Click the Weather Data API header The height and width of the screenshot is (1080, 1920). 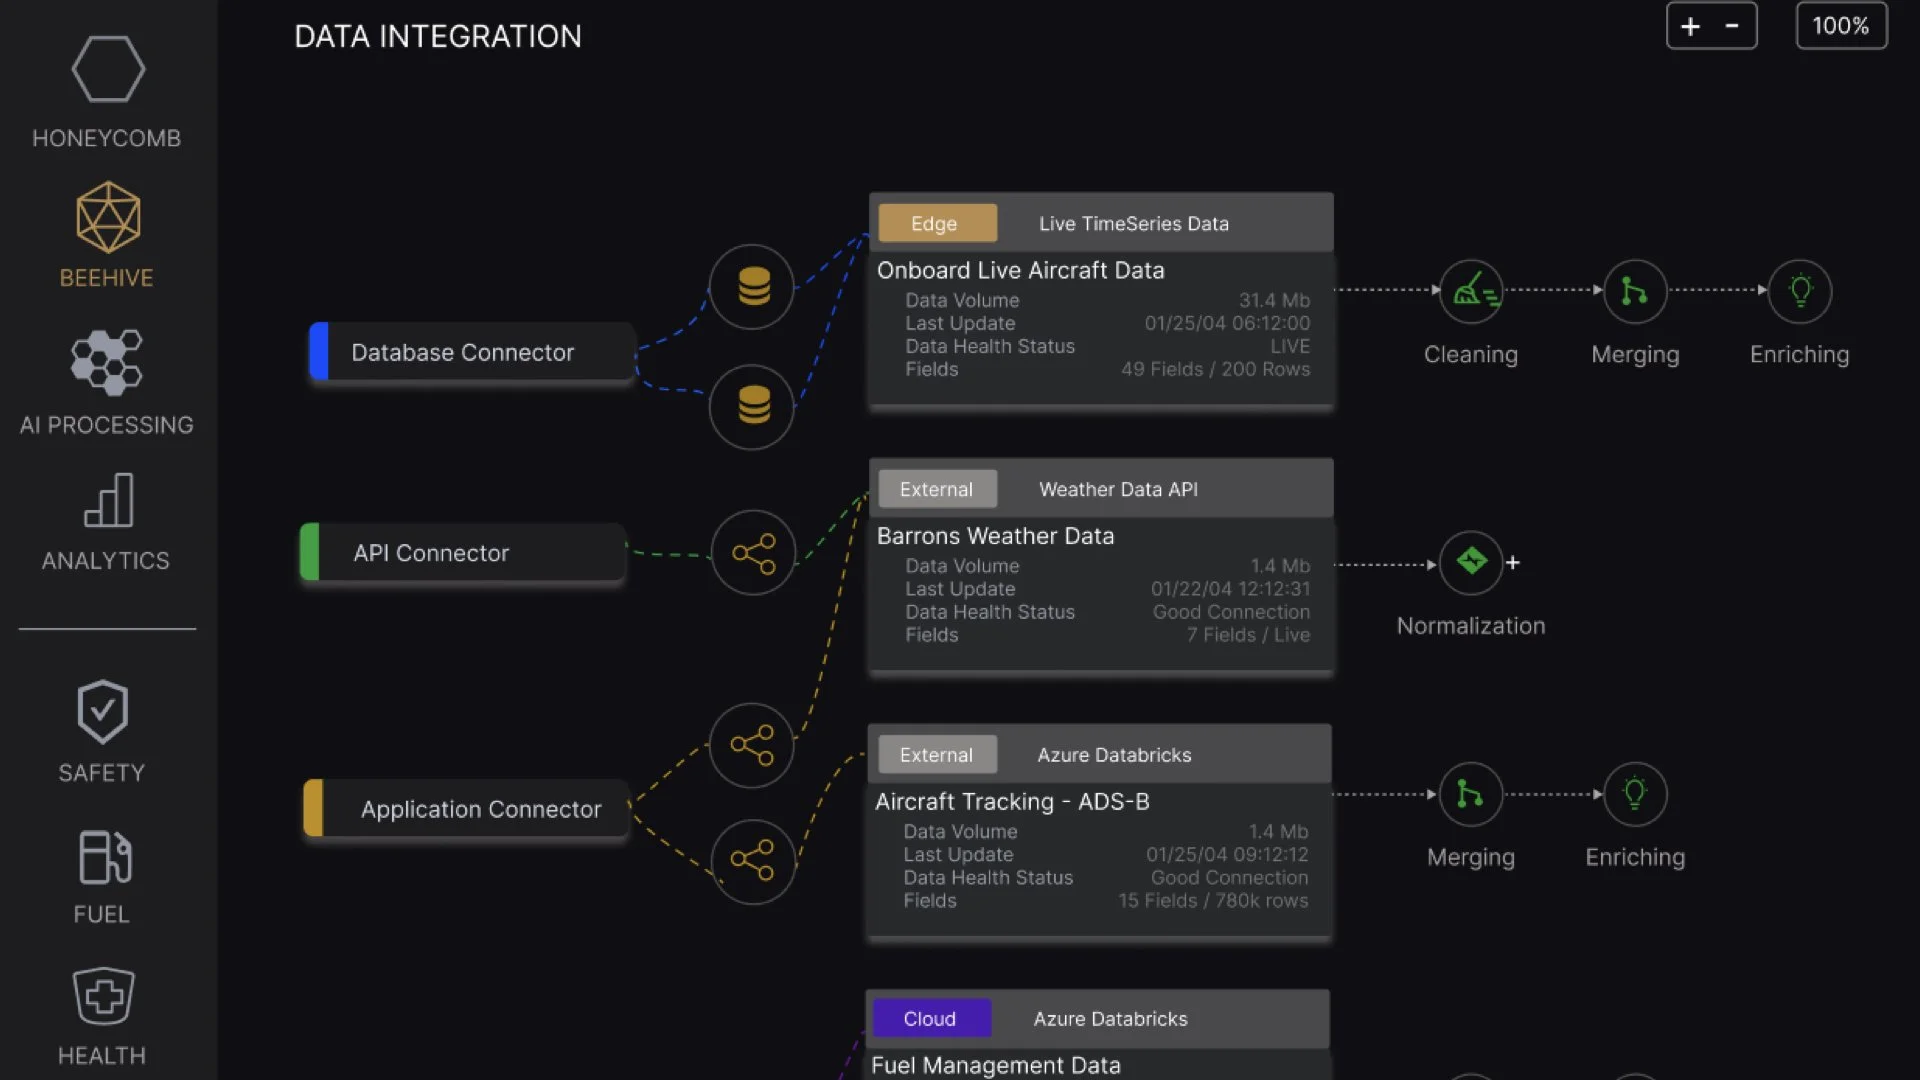point(1118,490)
